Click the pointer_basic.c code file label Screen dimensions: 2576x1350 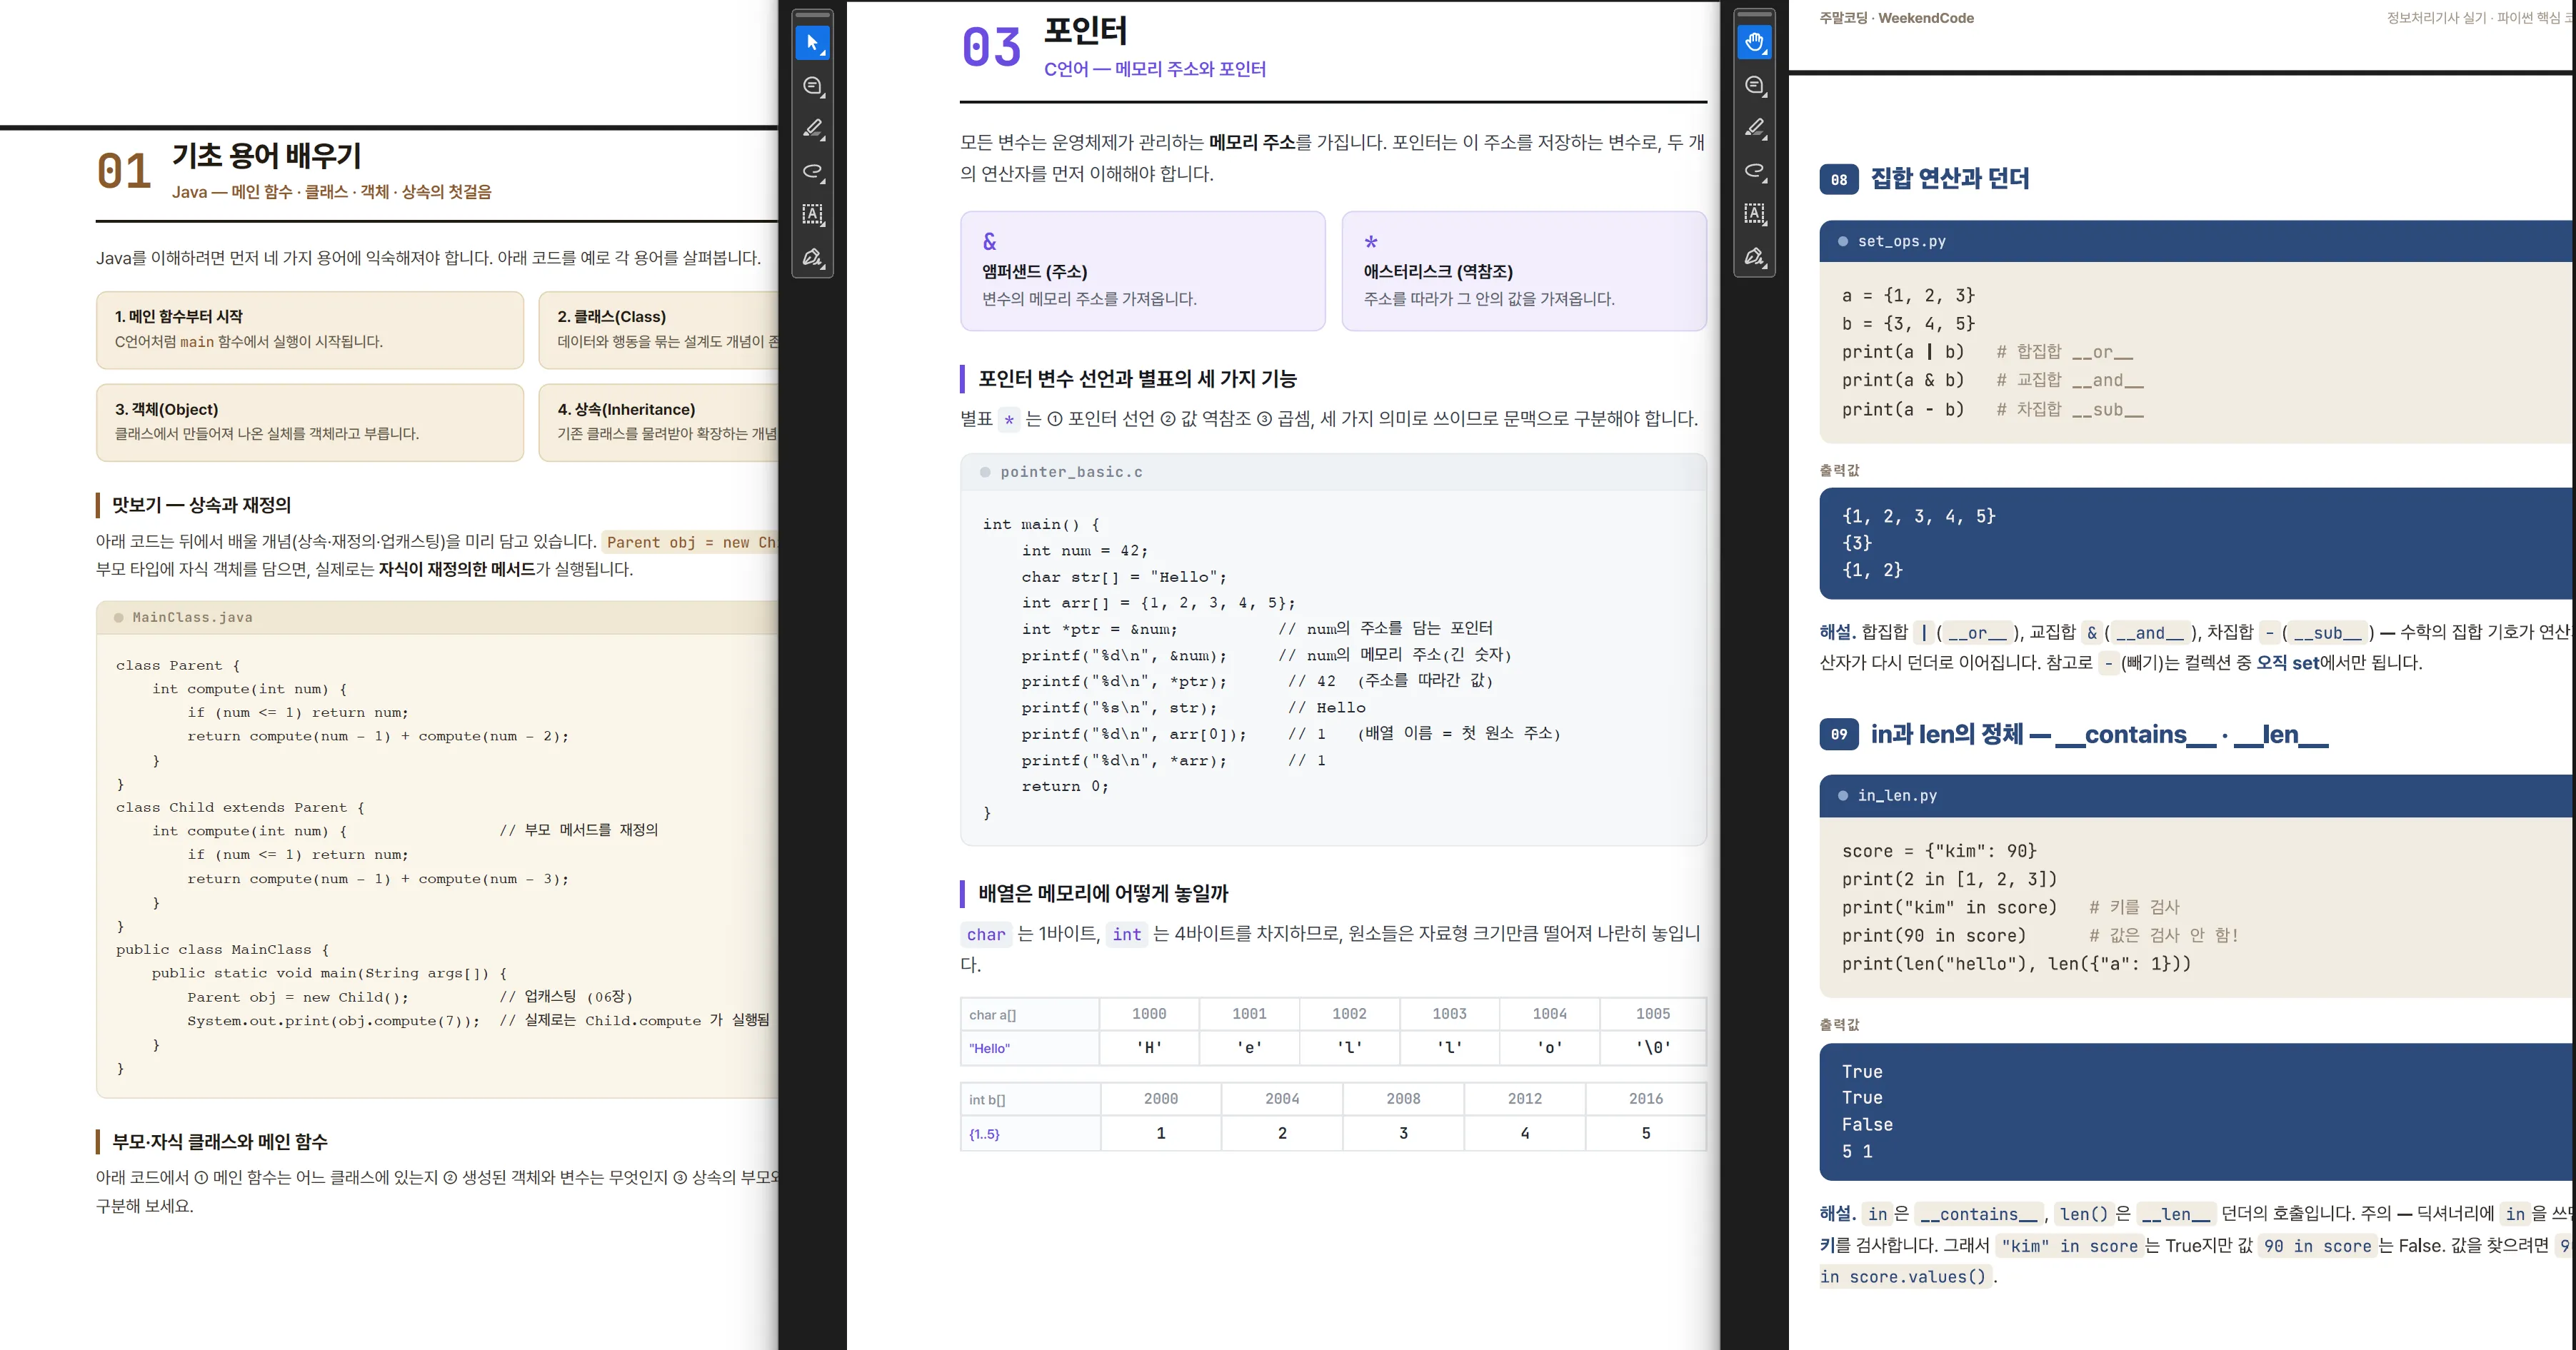pos(1071,472)
